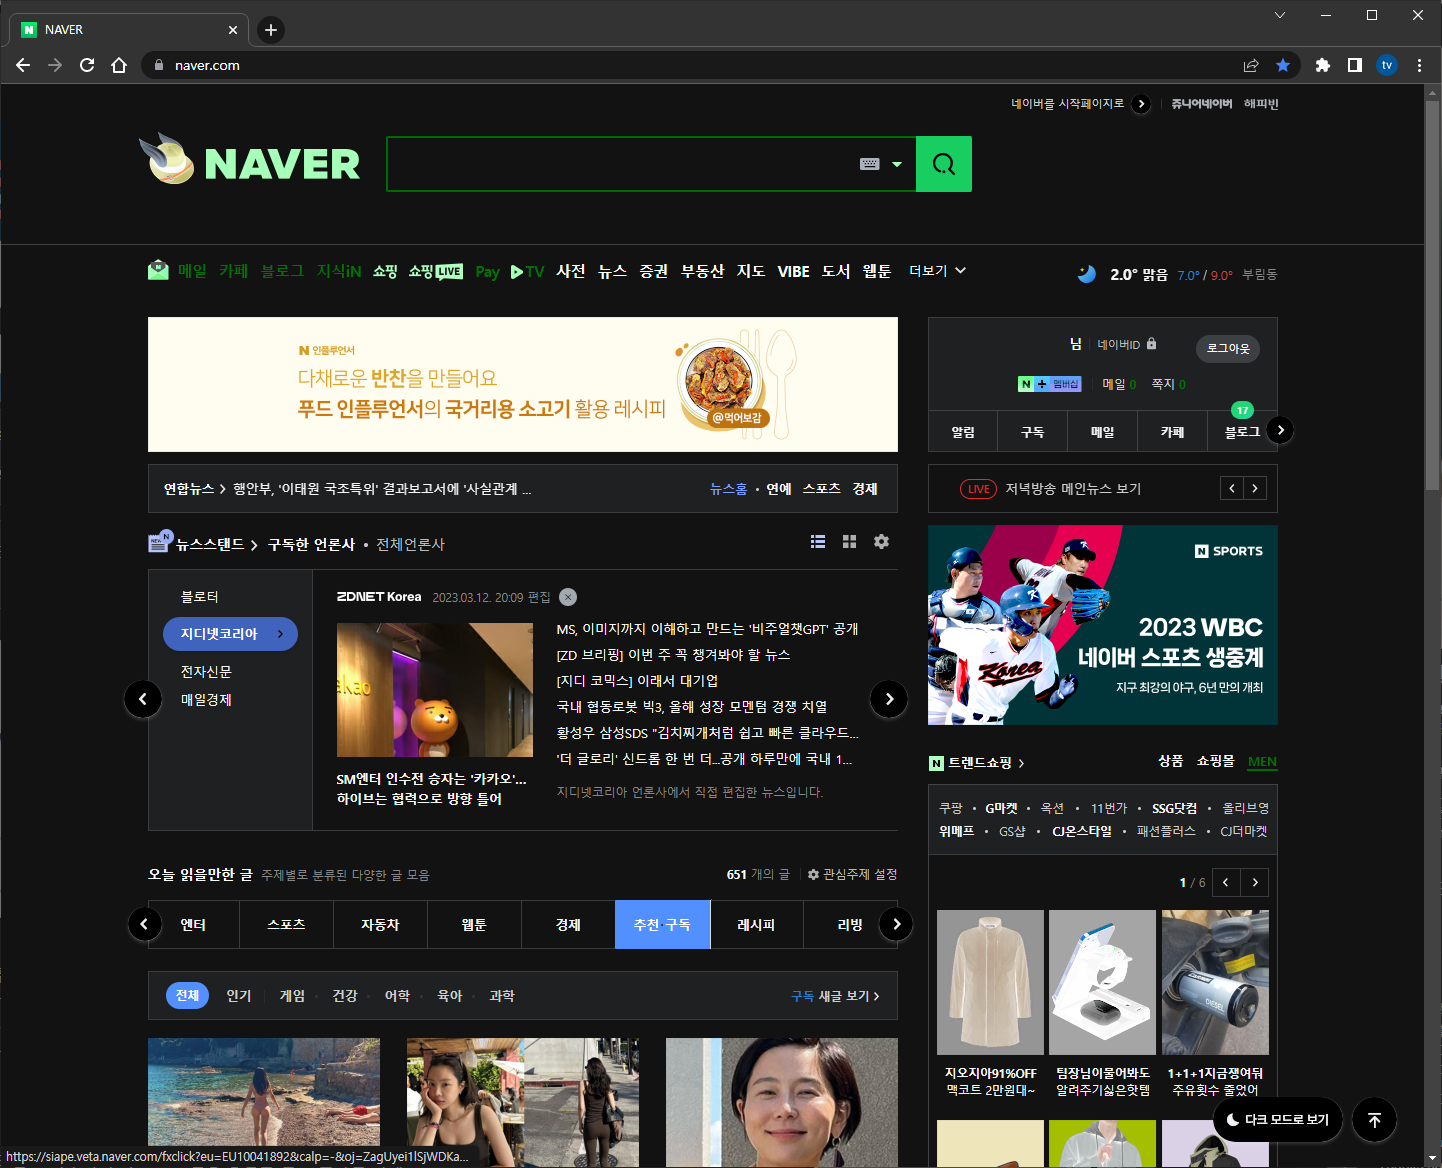Viewport: 1442px width, 1168px height.
Task: Open the on-screen keyboard icon in search box
Action: pos(870,164)
